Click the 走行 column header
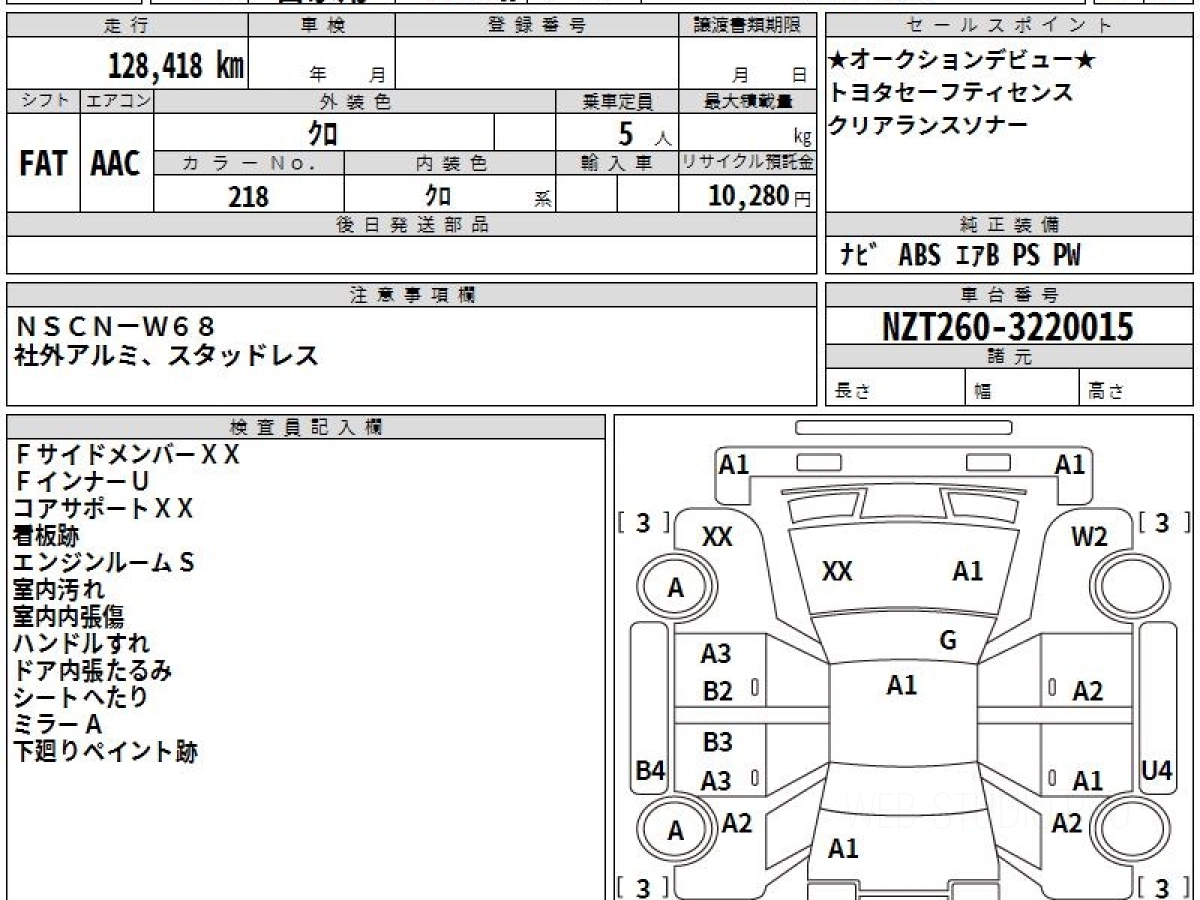Viewport: 1200px width, 900px height. (x=127, y=26)
